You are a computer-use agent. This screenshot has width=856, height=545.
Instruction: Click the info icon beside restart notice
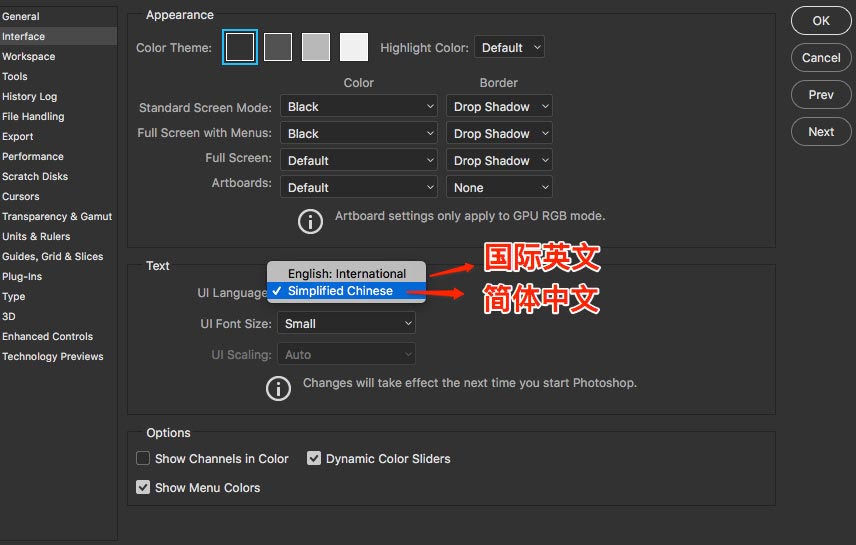click(278, 388)
